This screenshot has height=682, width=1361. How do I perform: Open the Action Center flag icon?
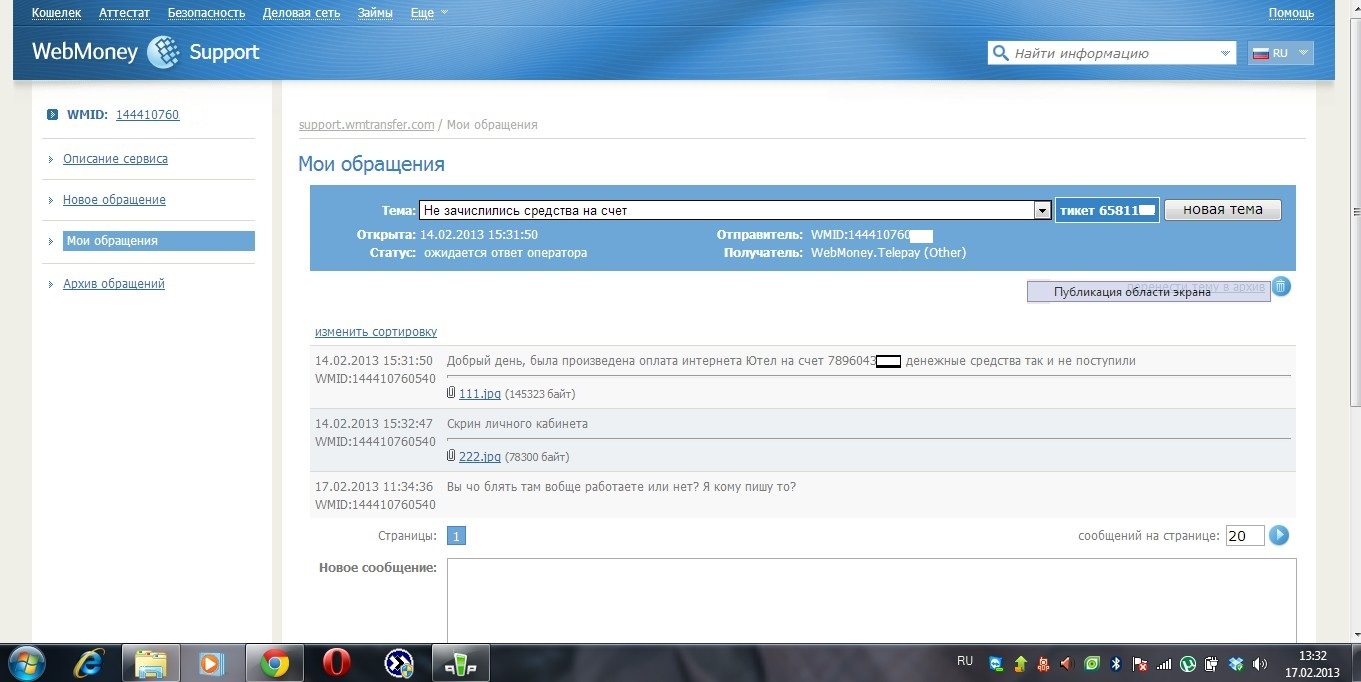(1139, 663)
